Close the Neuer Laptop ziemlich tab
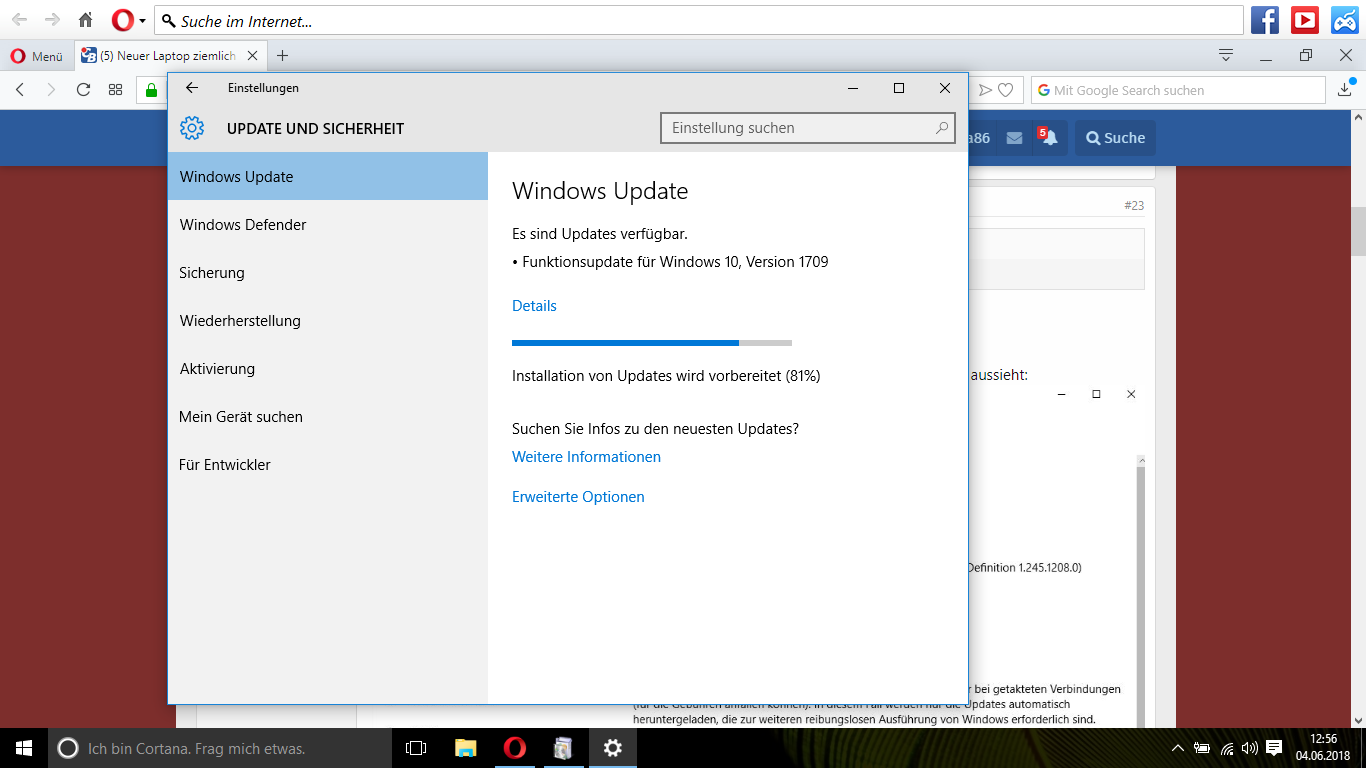 tap(253, 56)
